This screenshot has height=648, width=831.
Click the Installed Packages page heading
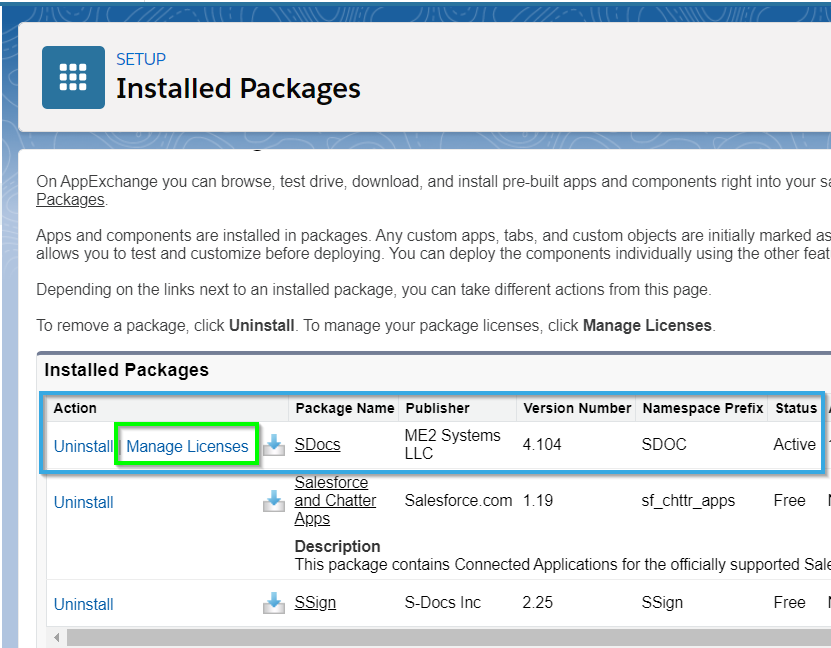[238, 88]
